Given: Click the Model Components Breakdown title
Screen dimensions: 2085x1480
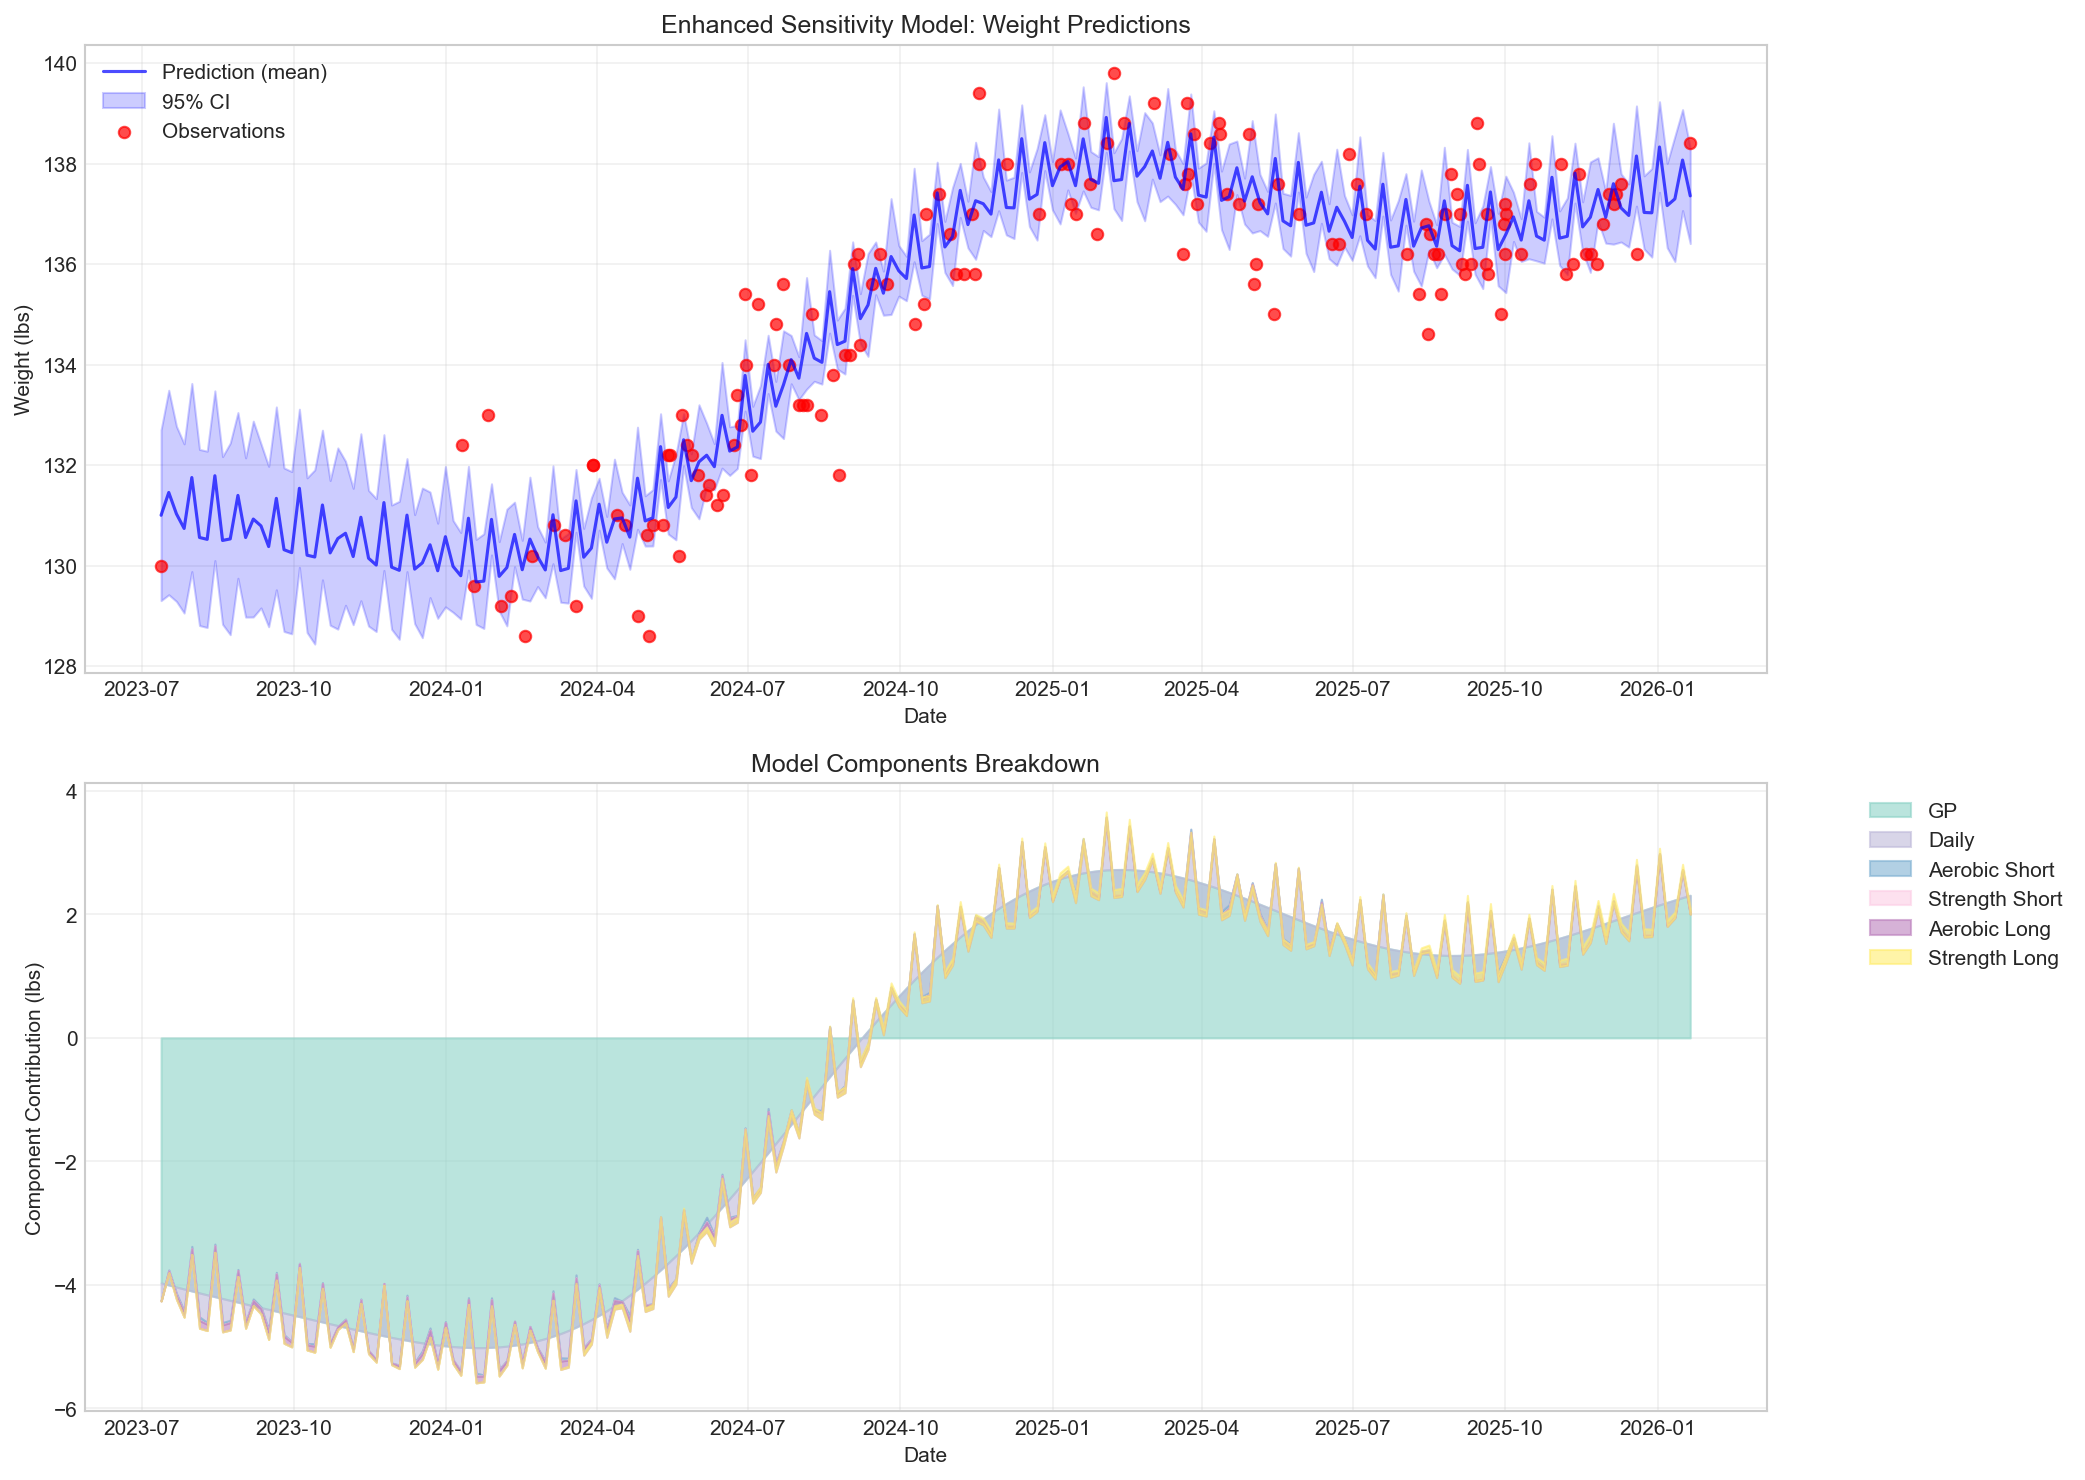Looking at the screenshot, I should click(x=925, y=763).
